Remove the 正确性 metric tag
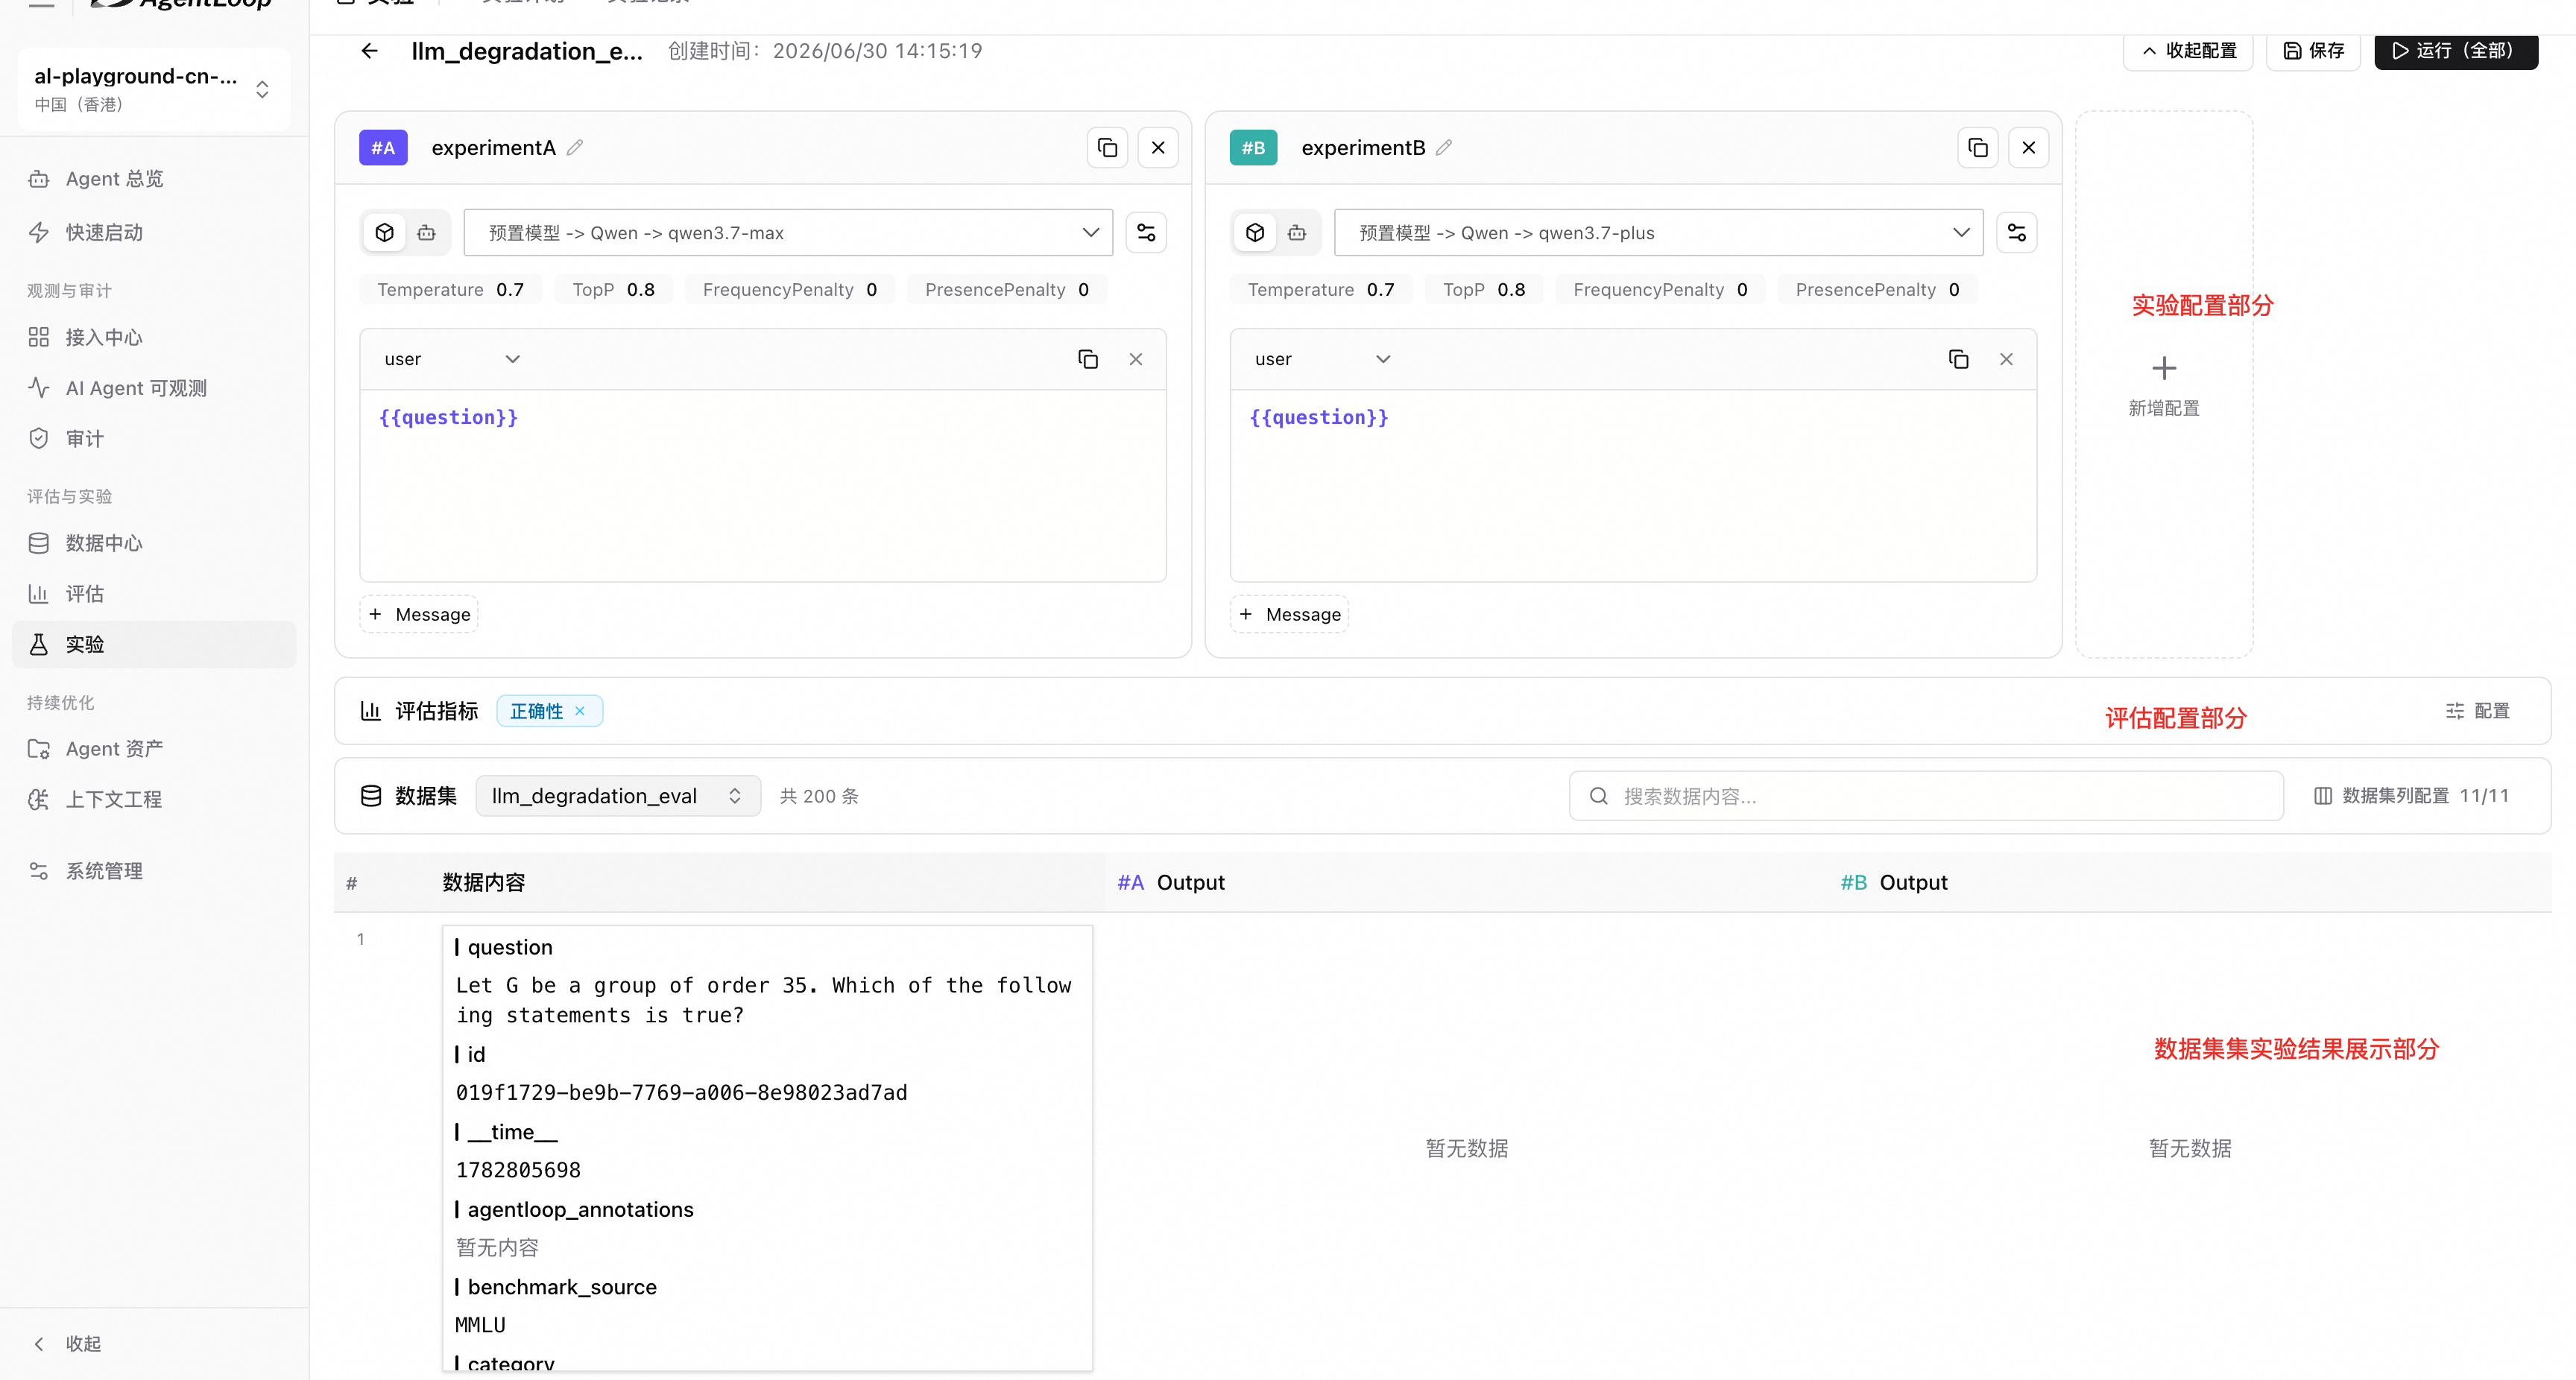 (580, 711)
